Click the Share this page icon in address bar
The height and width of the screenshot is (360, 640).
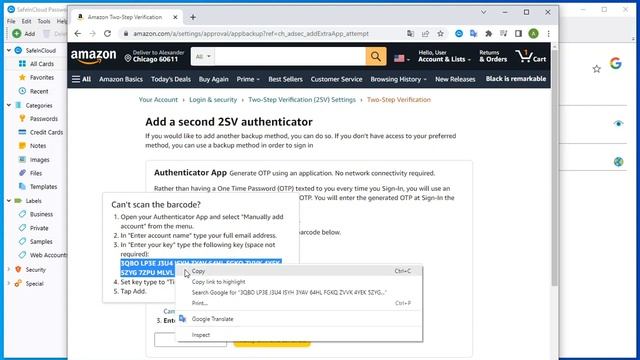[x=425, y=33]
